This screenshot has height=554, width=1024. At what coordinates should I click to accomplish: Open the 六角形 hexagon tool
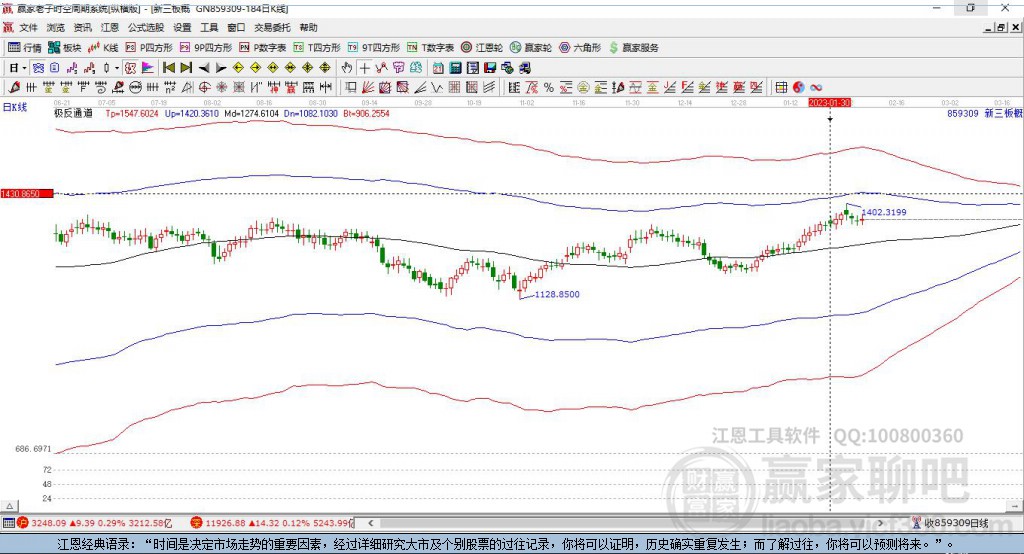(x=580, y=48)
